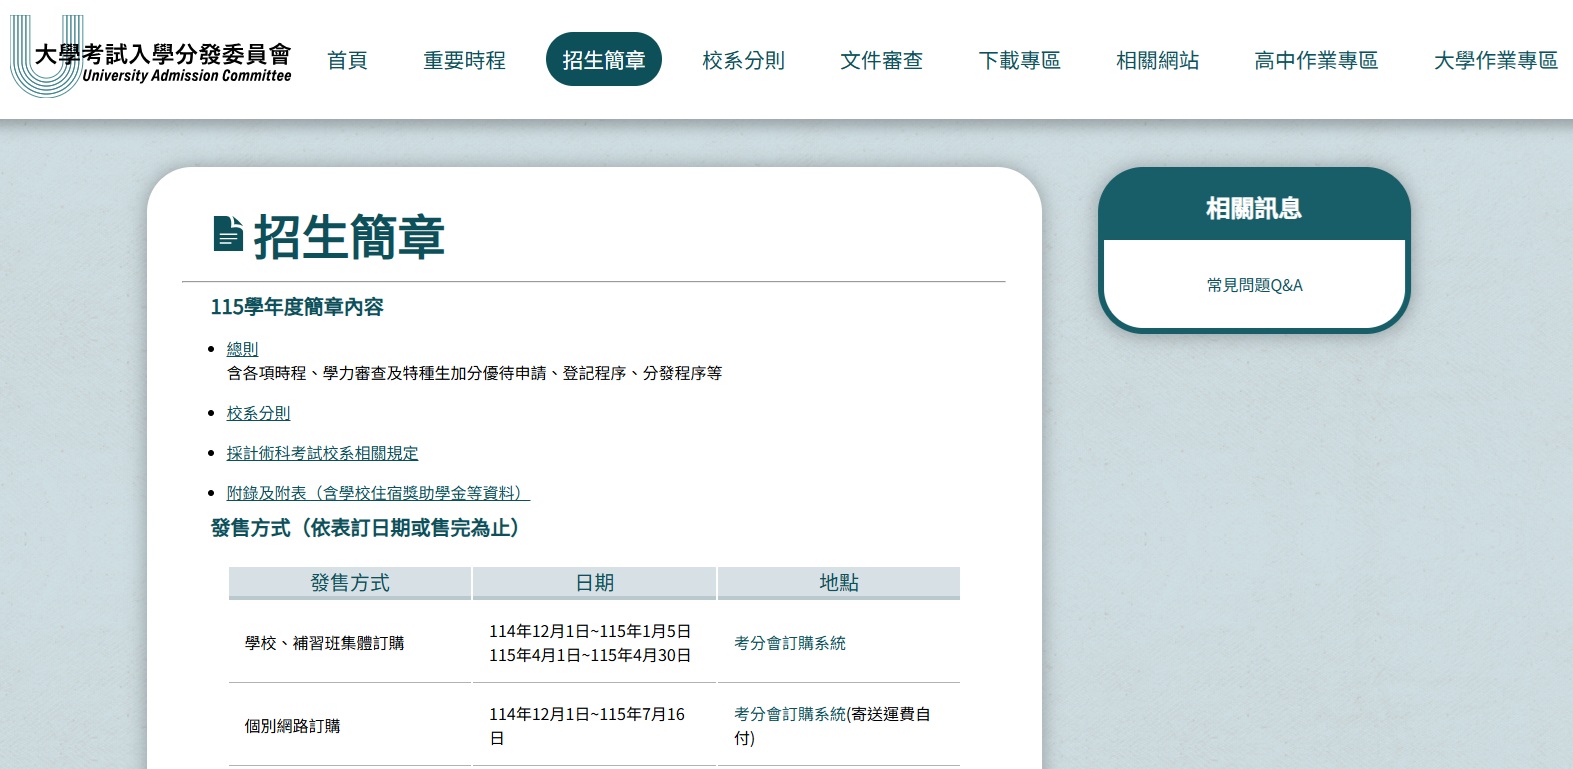Select the highlighted 招生簡章 nav tab
The width and height of the screenshot is (1573, 769).
pos(603,60)
